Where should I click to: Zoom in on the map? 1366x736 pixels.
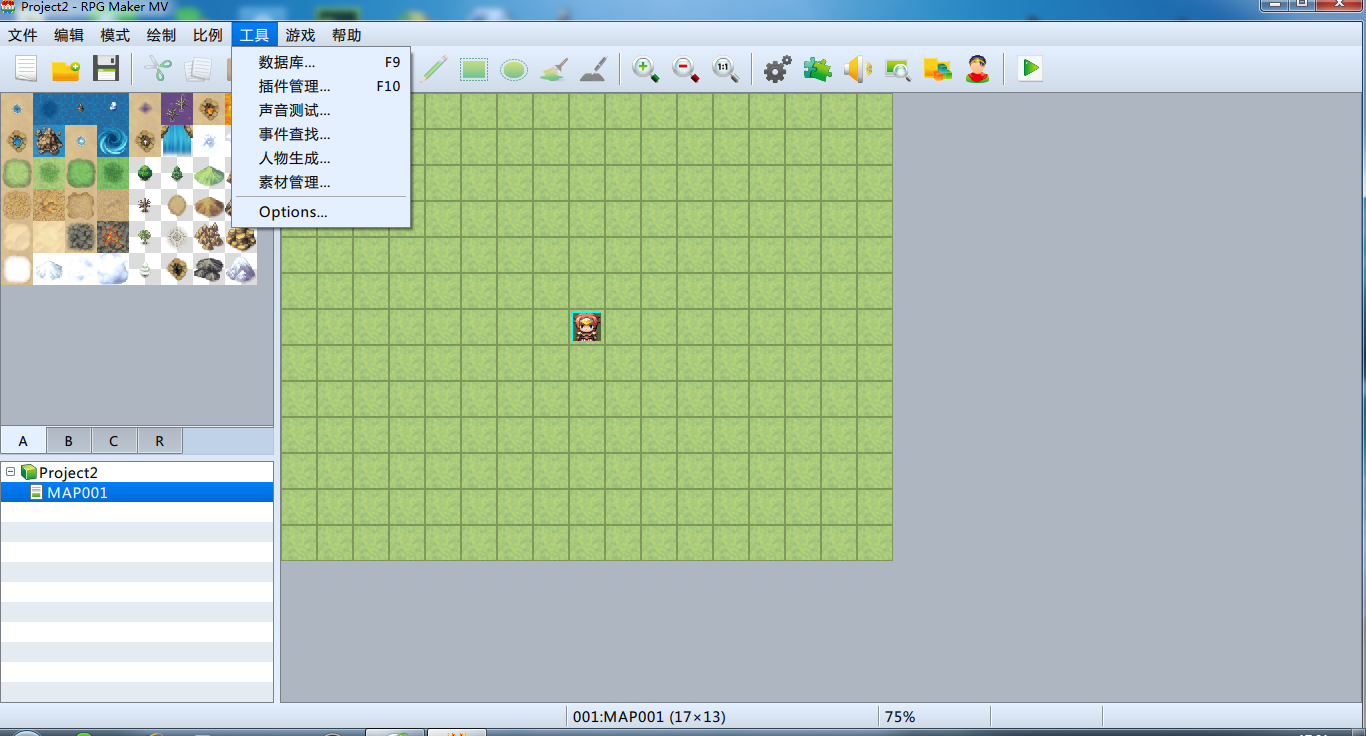point(646,69)
